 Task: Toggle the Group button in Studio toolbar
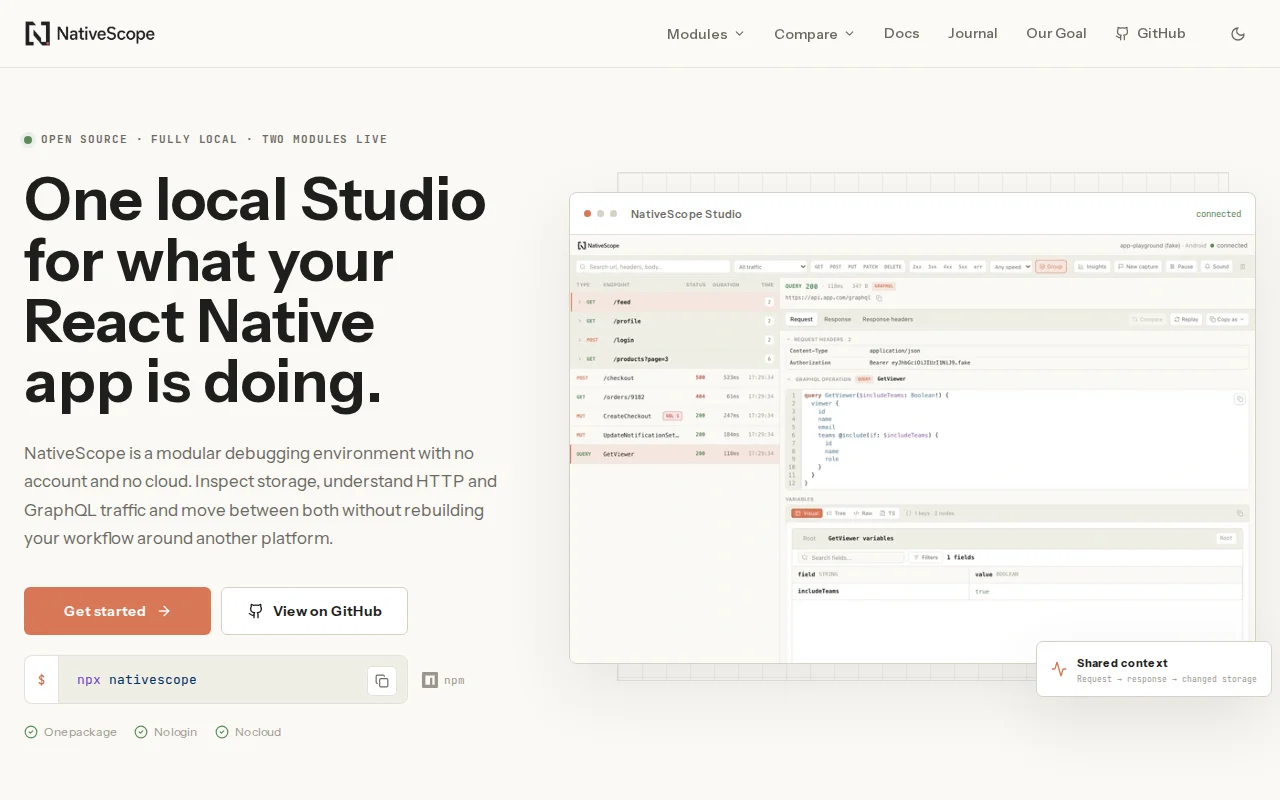tap(1051, 267)
